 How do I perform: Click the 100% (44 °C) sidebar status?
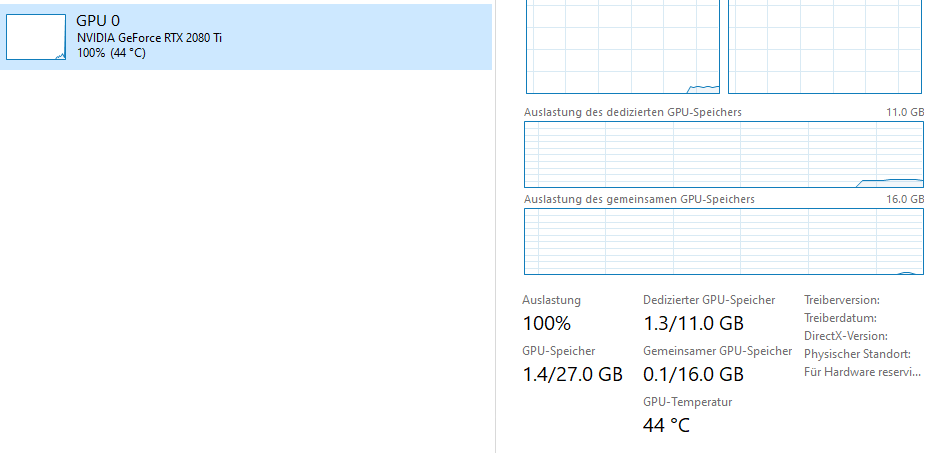click(111, 53)
